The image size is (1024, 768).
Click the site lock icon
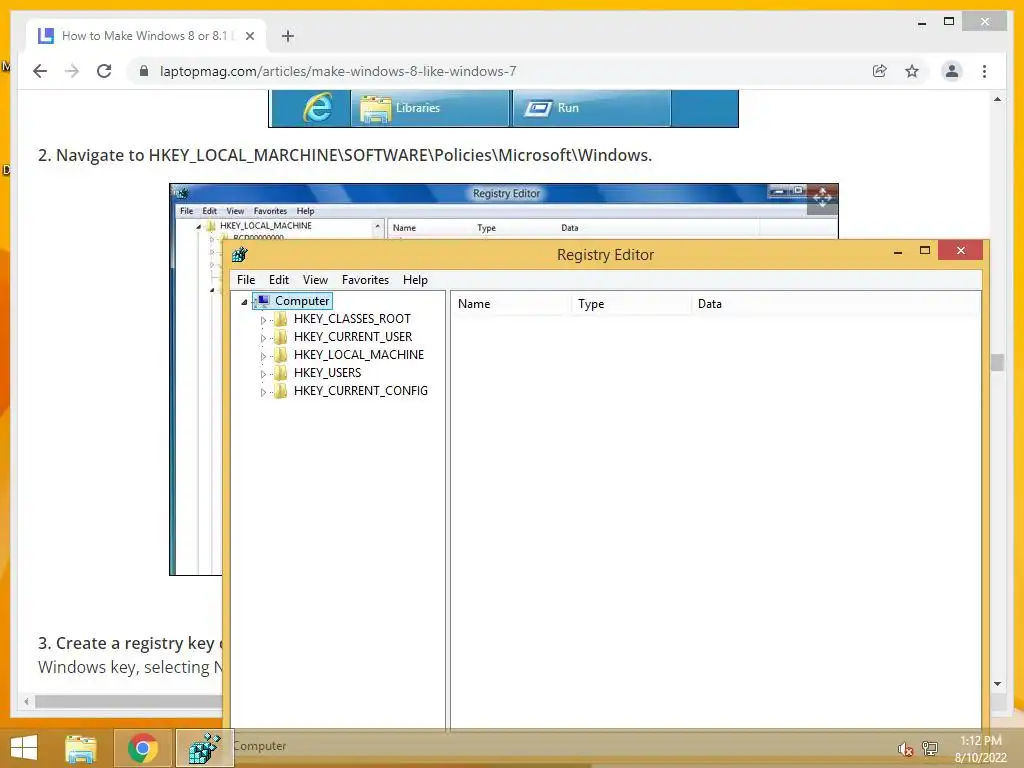tap(144, 71)
